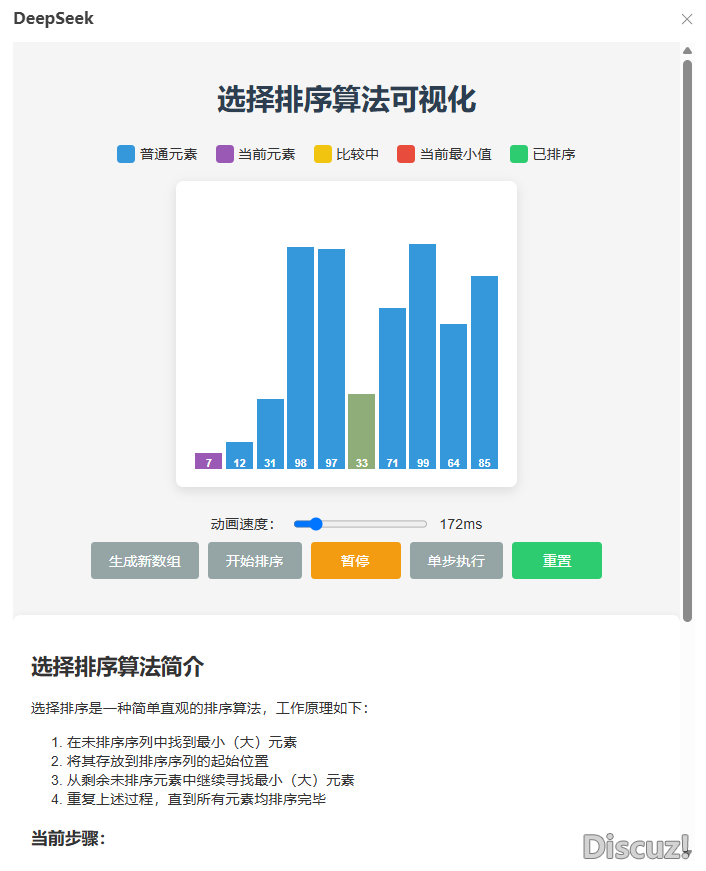706x871 pixels.
Task: Click the yellow 比较中 legend swatch
Action: pos(323,154)
